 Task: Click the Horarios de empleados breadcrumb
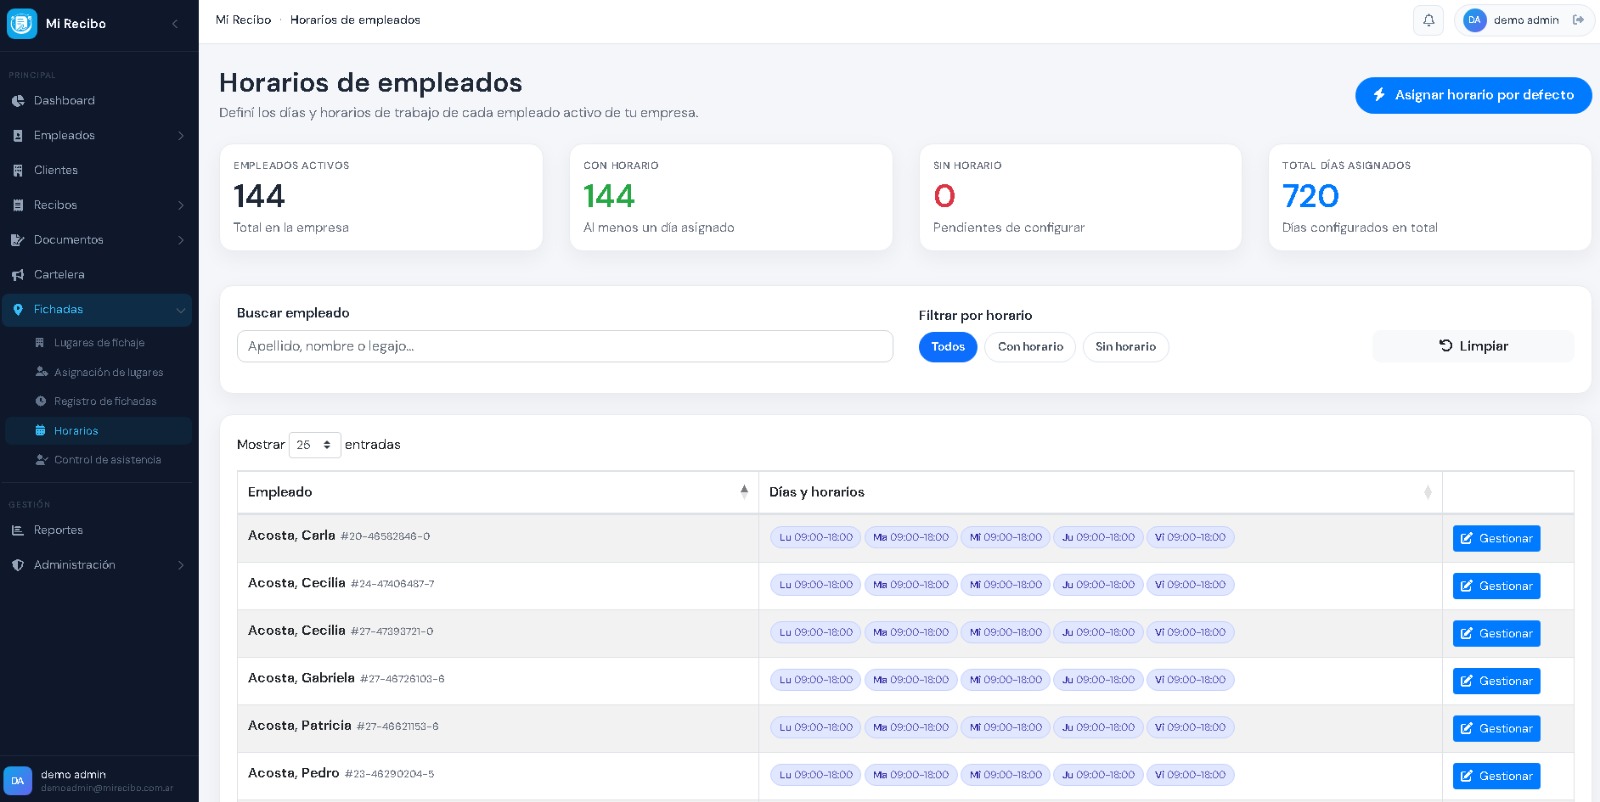pyautogui.click(x=355, y=20)
